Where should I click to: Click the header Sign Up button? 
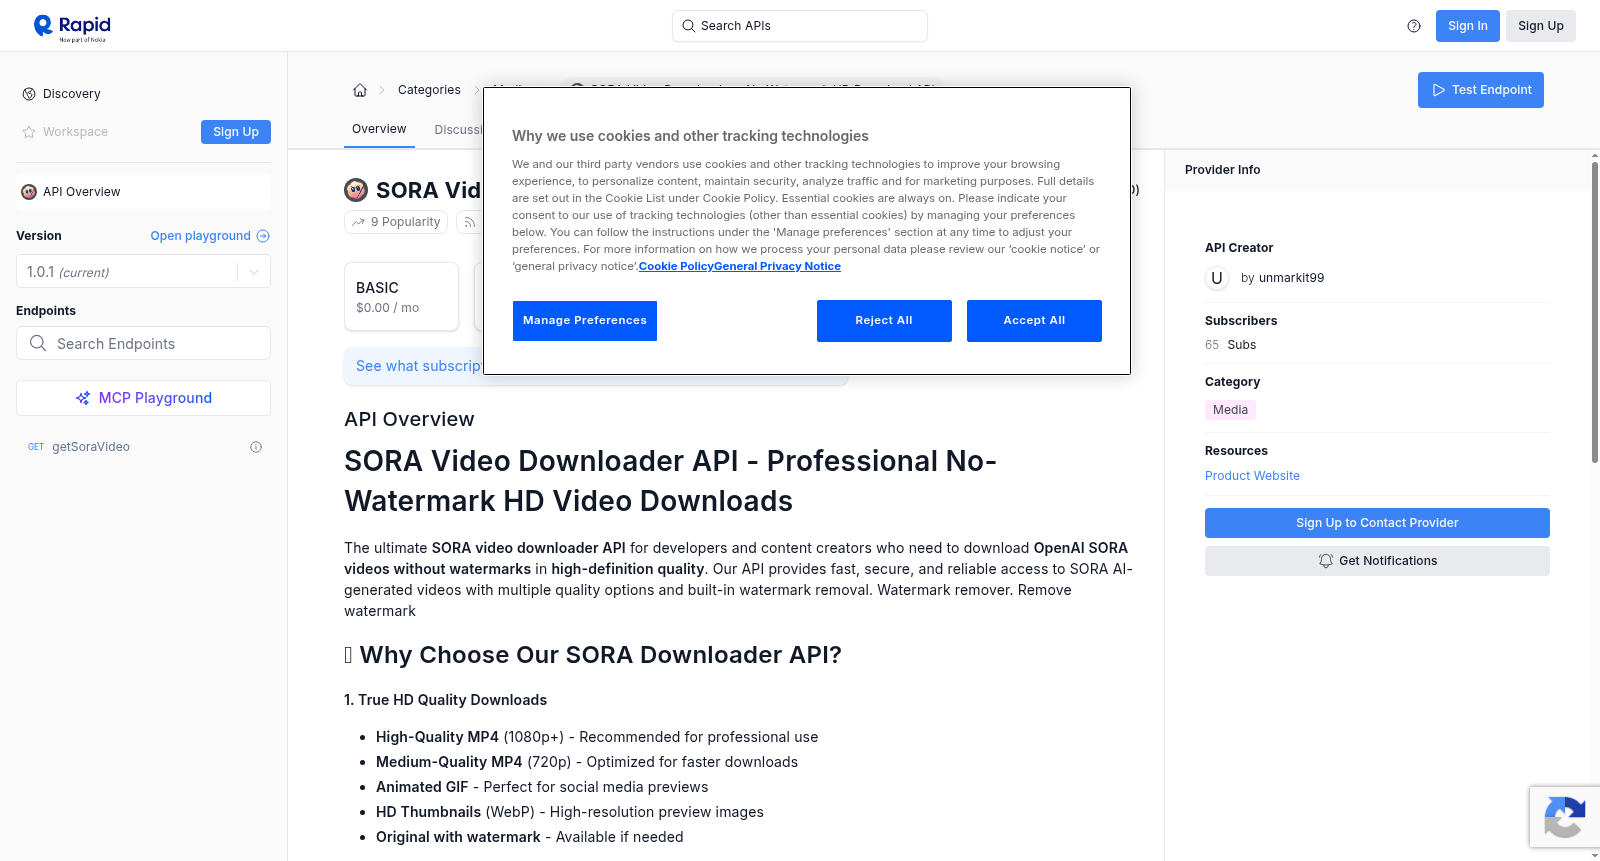pos(1540,26)
